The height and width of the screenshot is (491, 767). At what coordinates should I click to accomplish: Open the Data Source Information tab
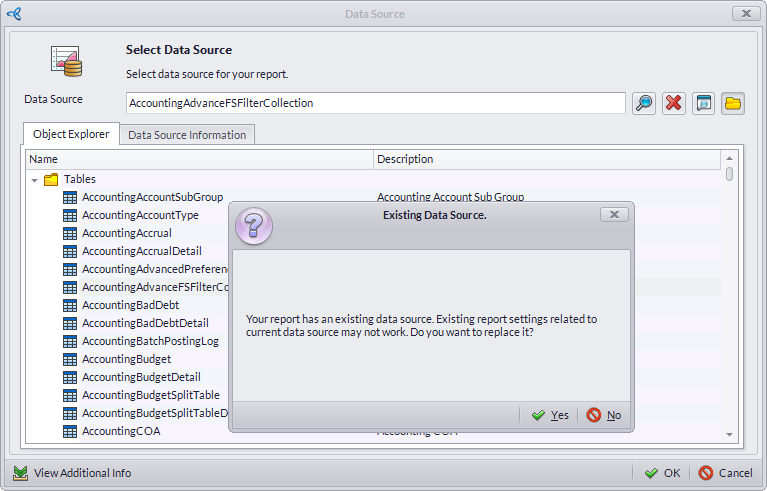[x=187, y=135]
